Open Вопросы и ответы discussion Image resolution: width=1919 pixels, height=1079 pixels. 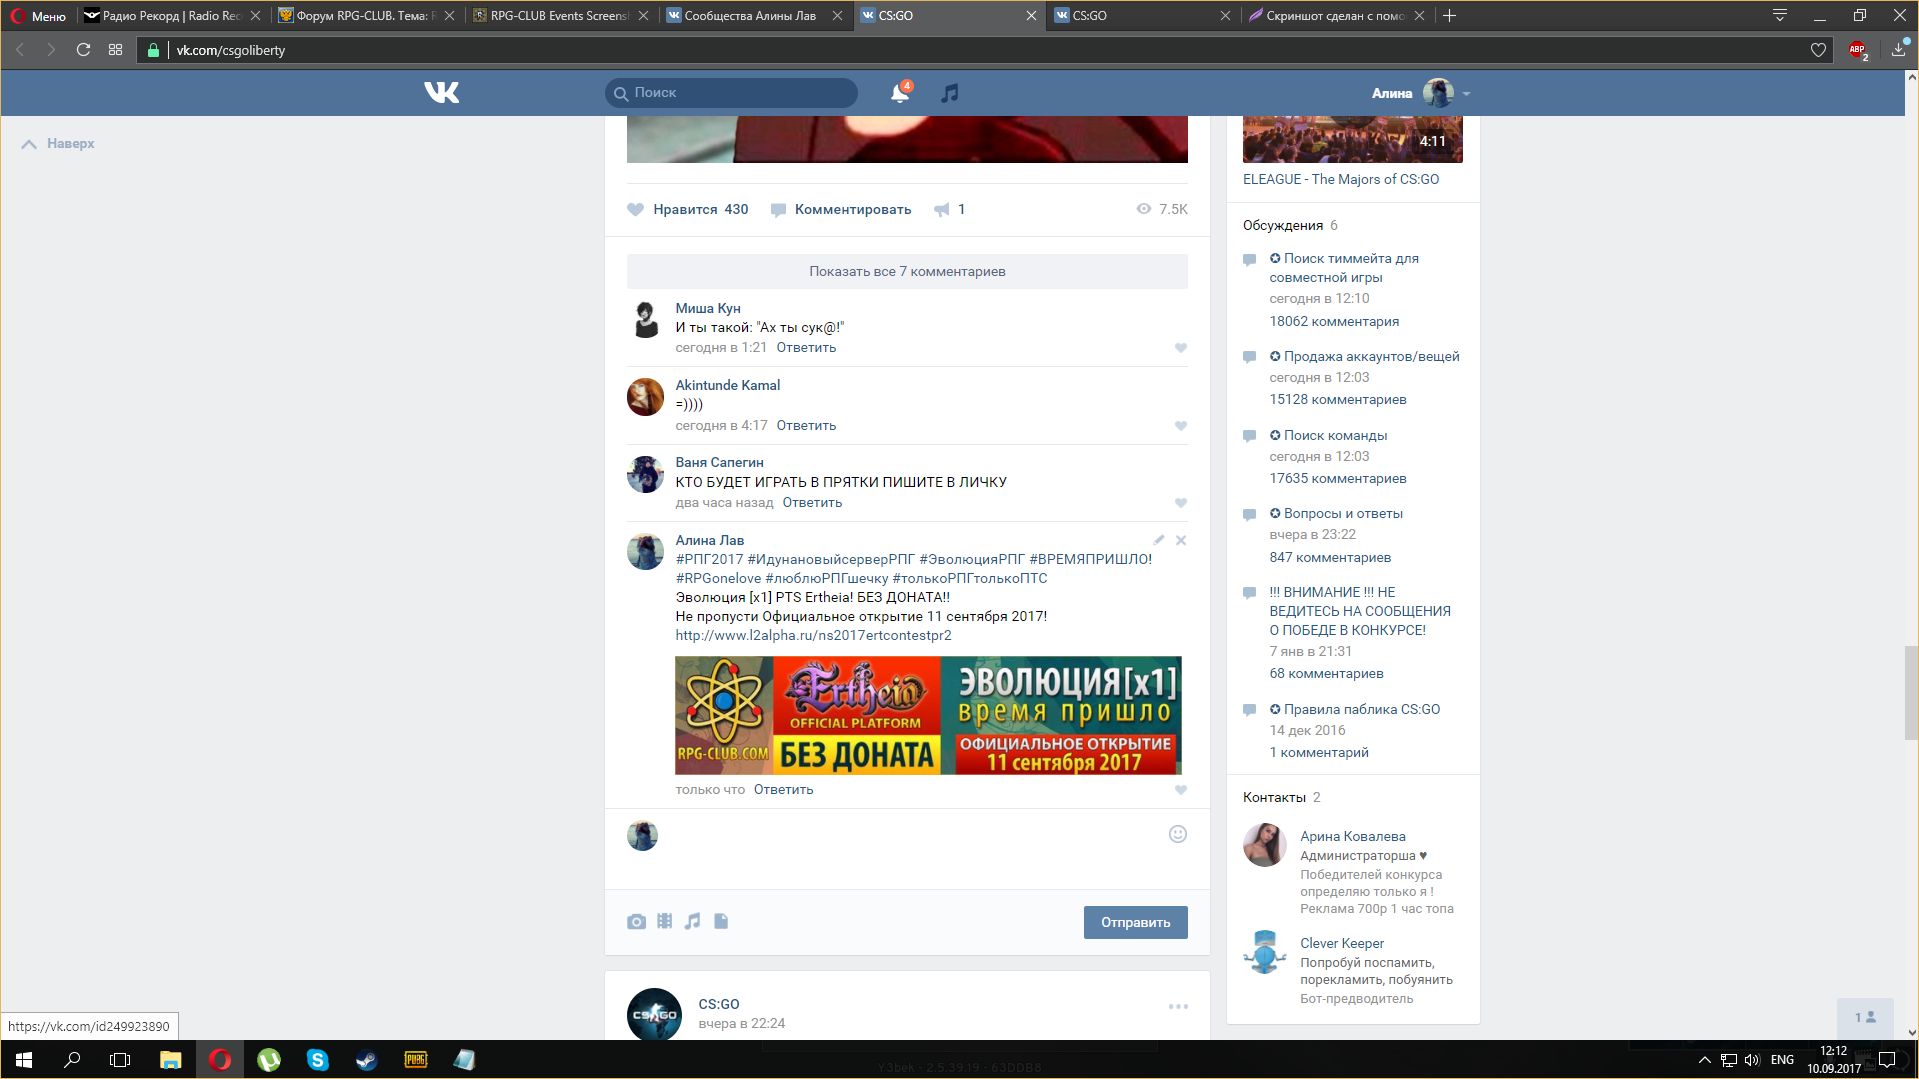click(x=1336, y=513)
